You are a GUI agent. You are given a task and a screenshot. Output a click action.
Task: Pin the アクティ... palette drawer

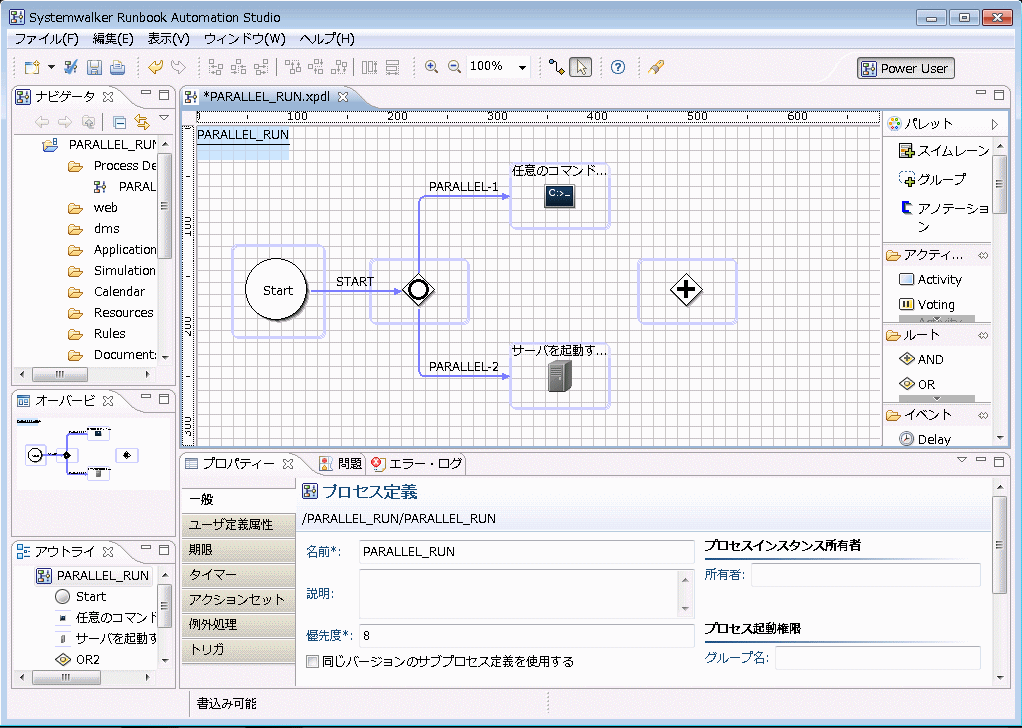point(983,255)
